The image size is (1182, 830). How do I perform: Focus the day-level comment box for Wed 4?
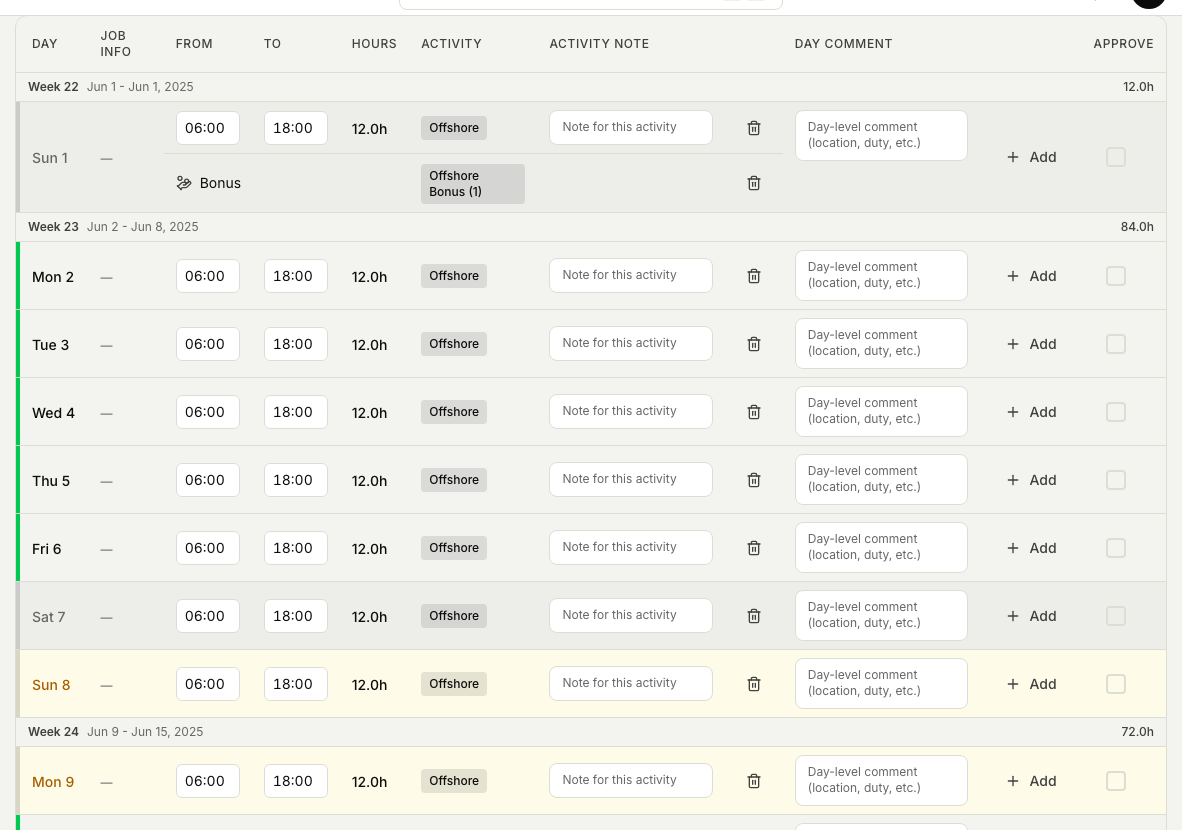[881, 412]
